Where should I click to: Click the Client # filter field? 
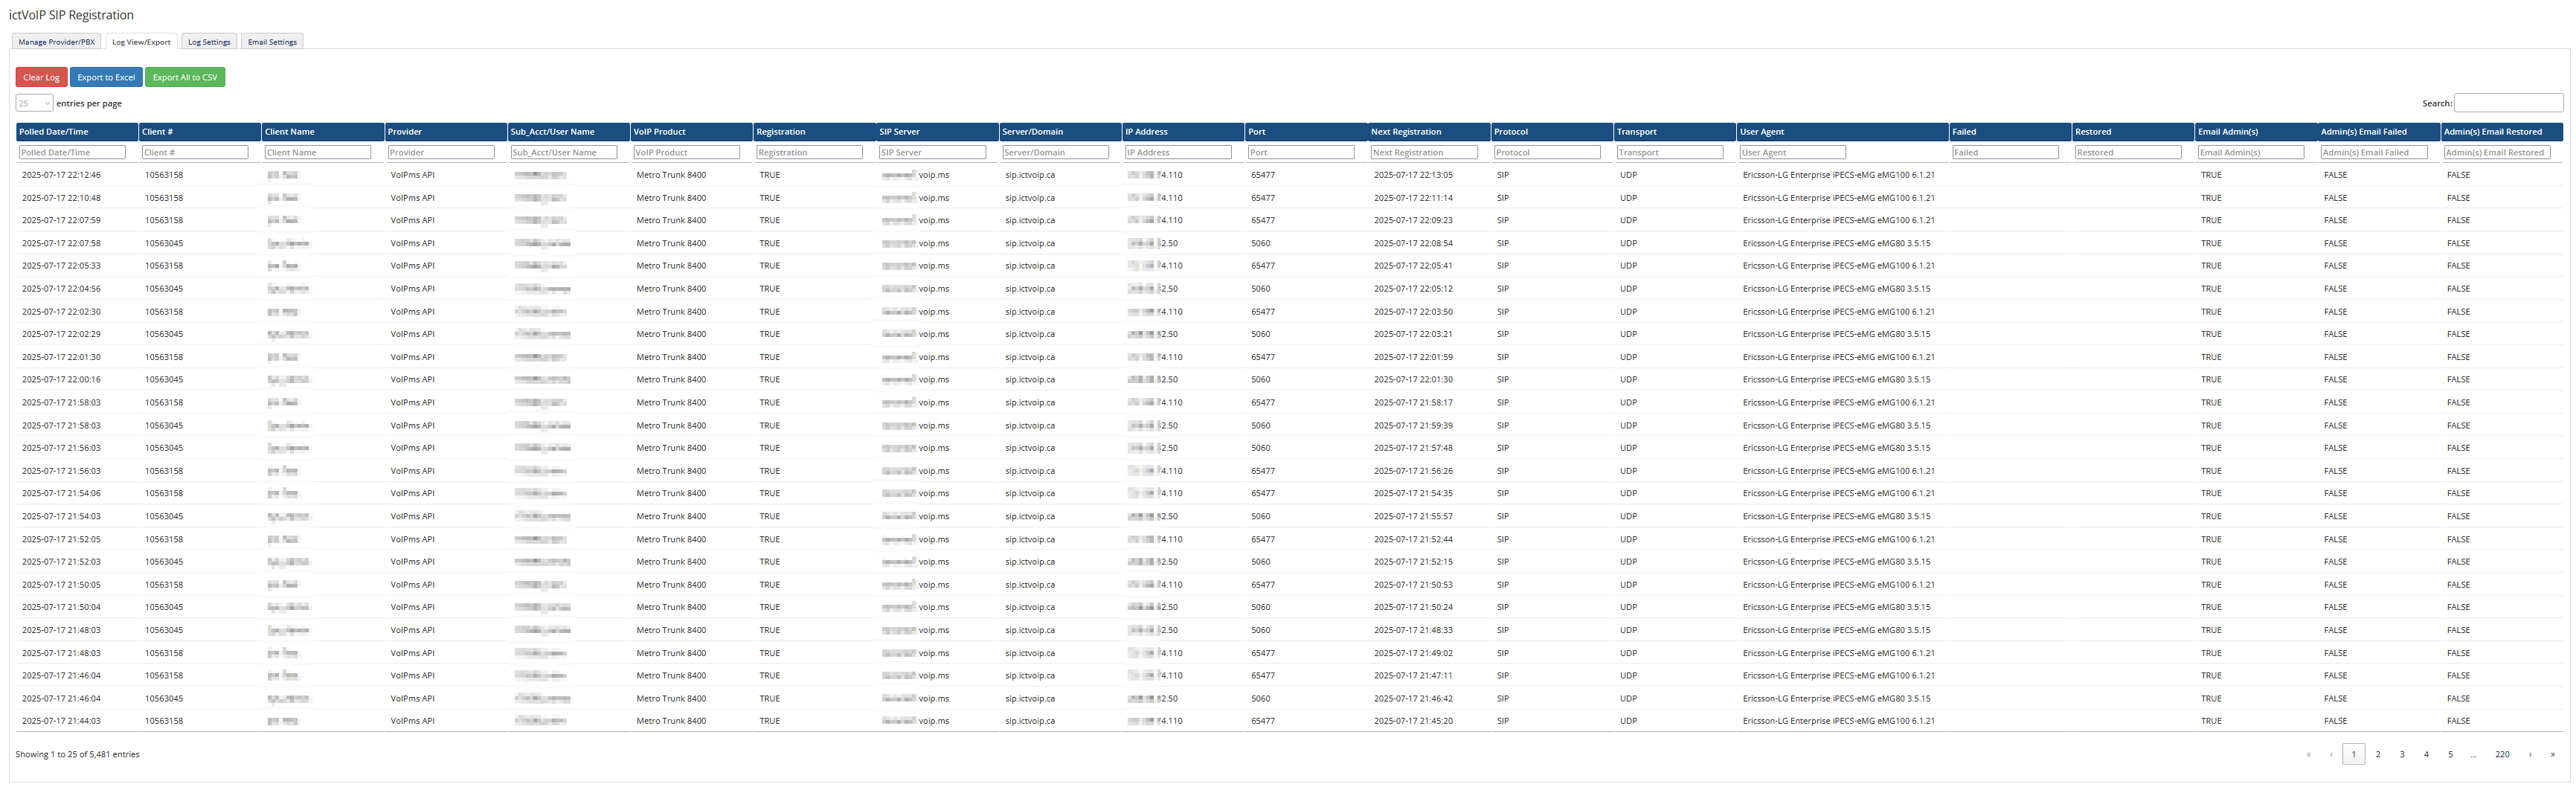click(x=195, y=152)
